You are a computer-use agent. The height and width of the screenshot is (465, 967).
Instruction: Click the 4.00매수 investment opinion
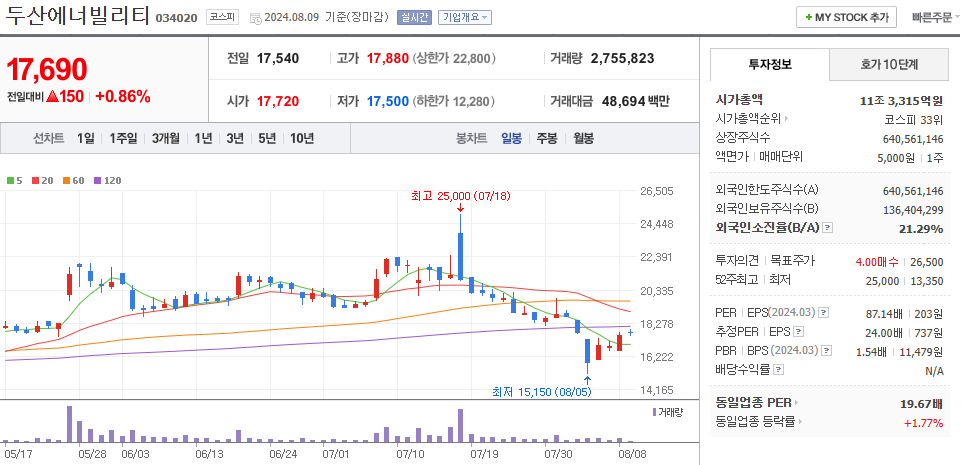click(x=877, y=261)
